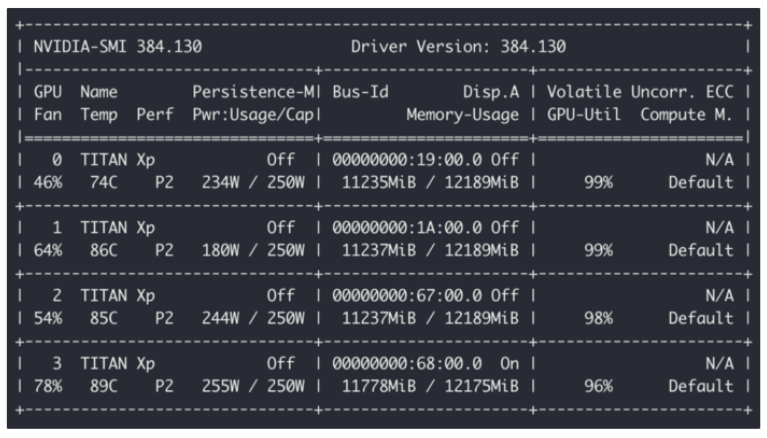This screenshot has width=767, height=438.
Task: Click bus ID '00000000:68:00.0'
Action: [x=407, y=364]
